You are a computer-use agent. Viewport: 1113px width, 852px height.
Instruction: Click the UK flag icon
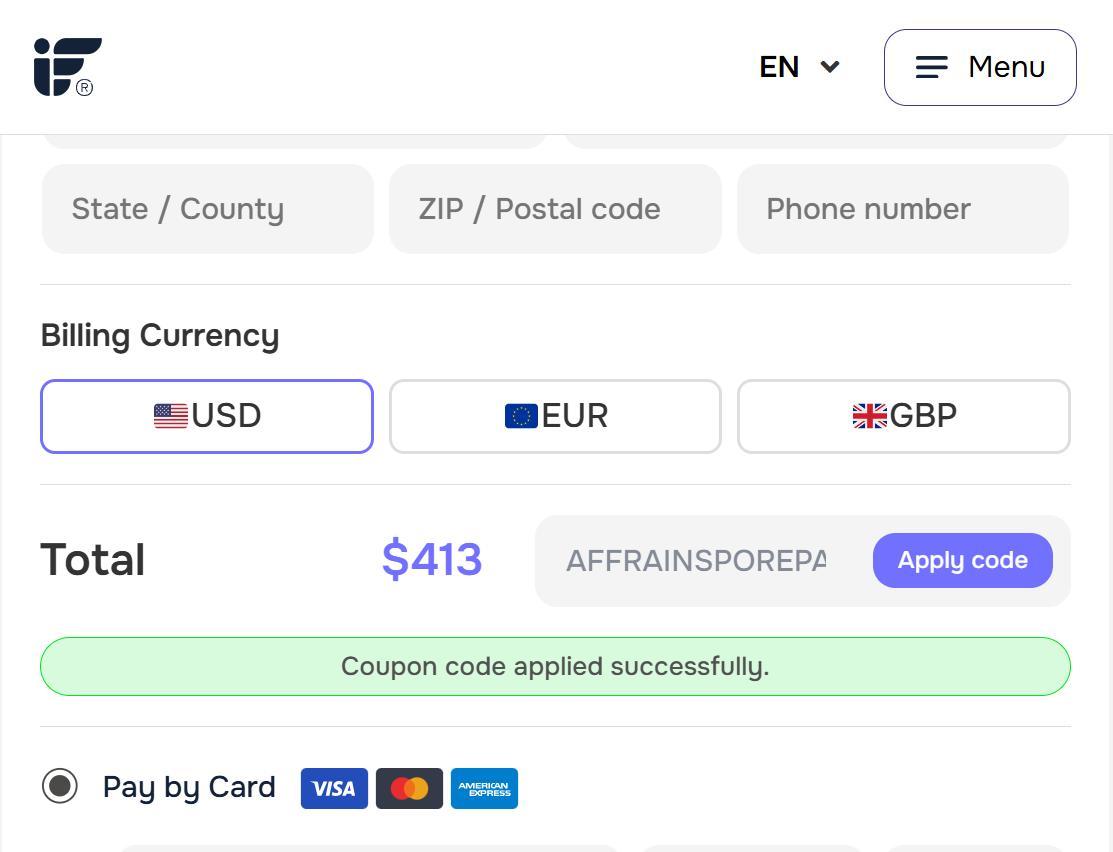869,416
